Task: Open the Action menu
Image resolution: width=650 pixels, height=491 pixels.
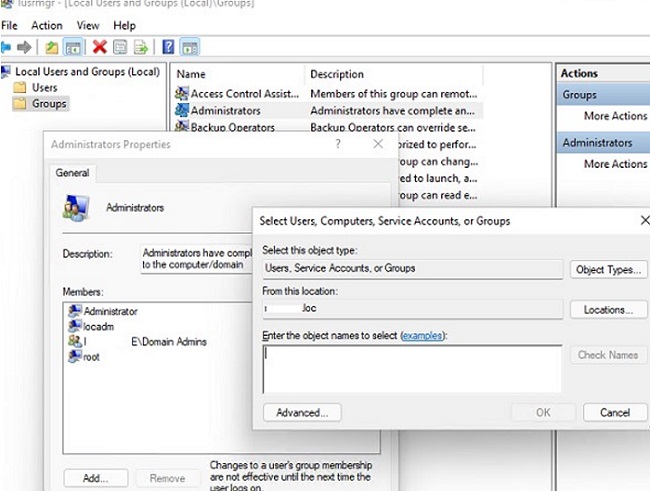Action: click(46, 25)
